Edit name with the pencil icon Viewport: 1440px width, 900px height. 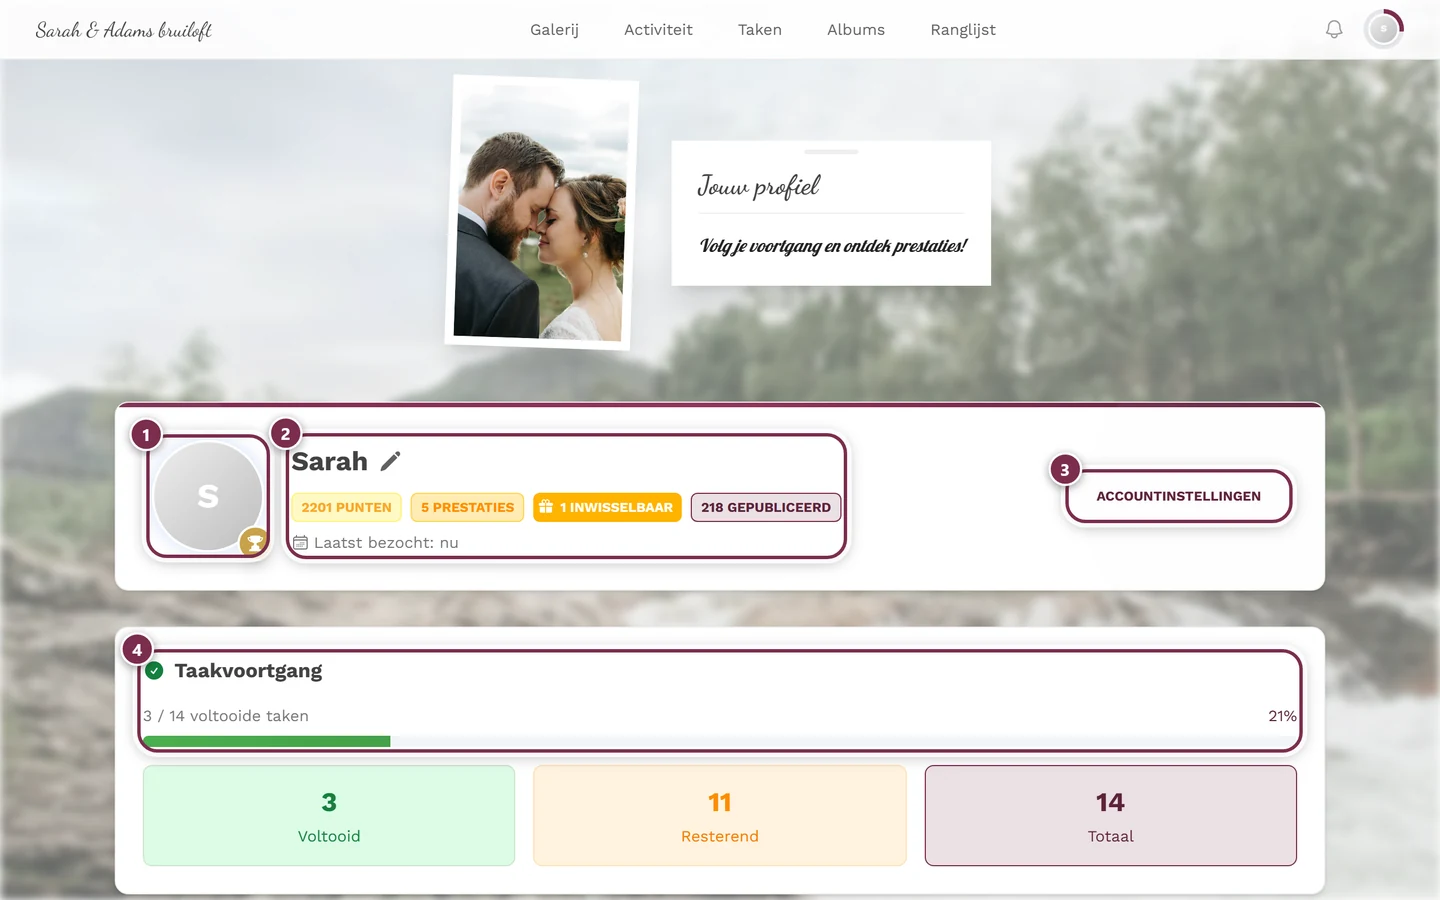(390, 461)
